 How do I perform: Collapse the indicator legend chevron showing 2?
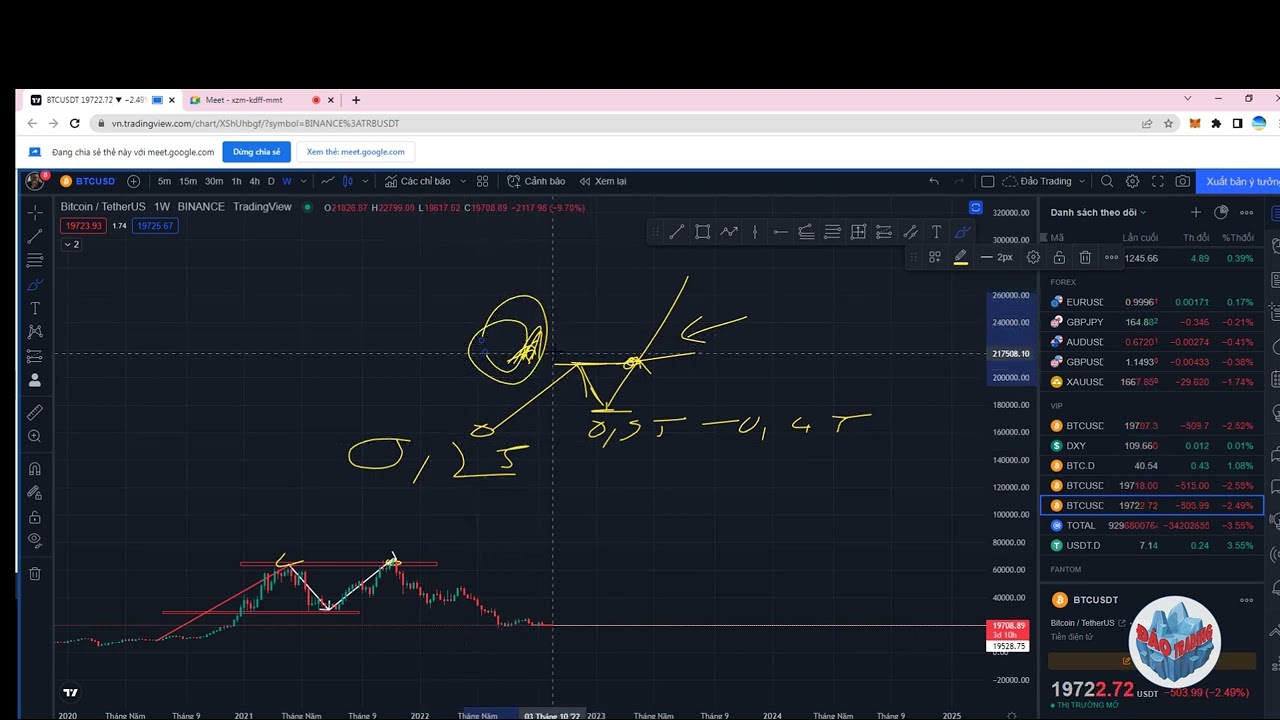pos(70,244)
